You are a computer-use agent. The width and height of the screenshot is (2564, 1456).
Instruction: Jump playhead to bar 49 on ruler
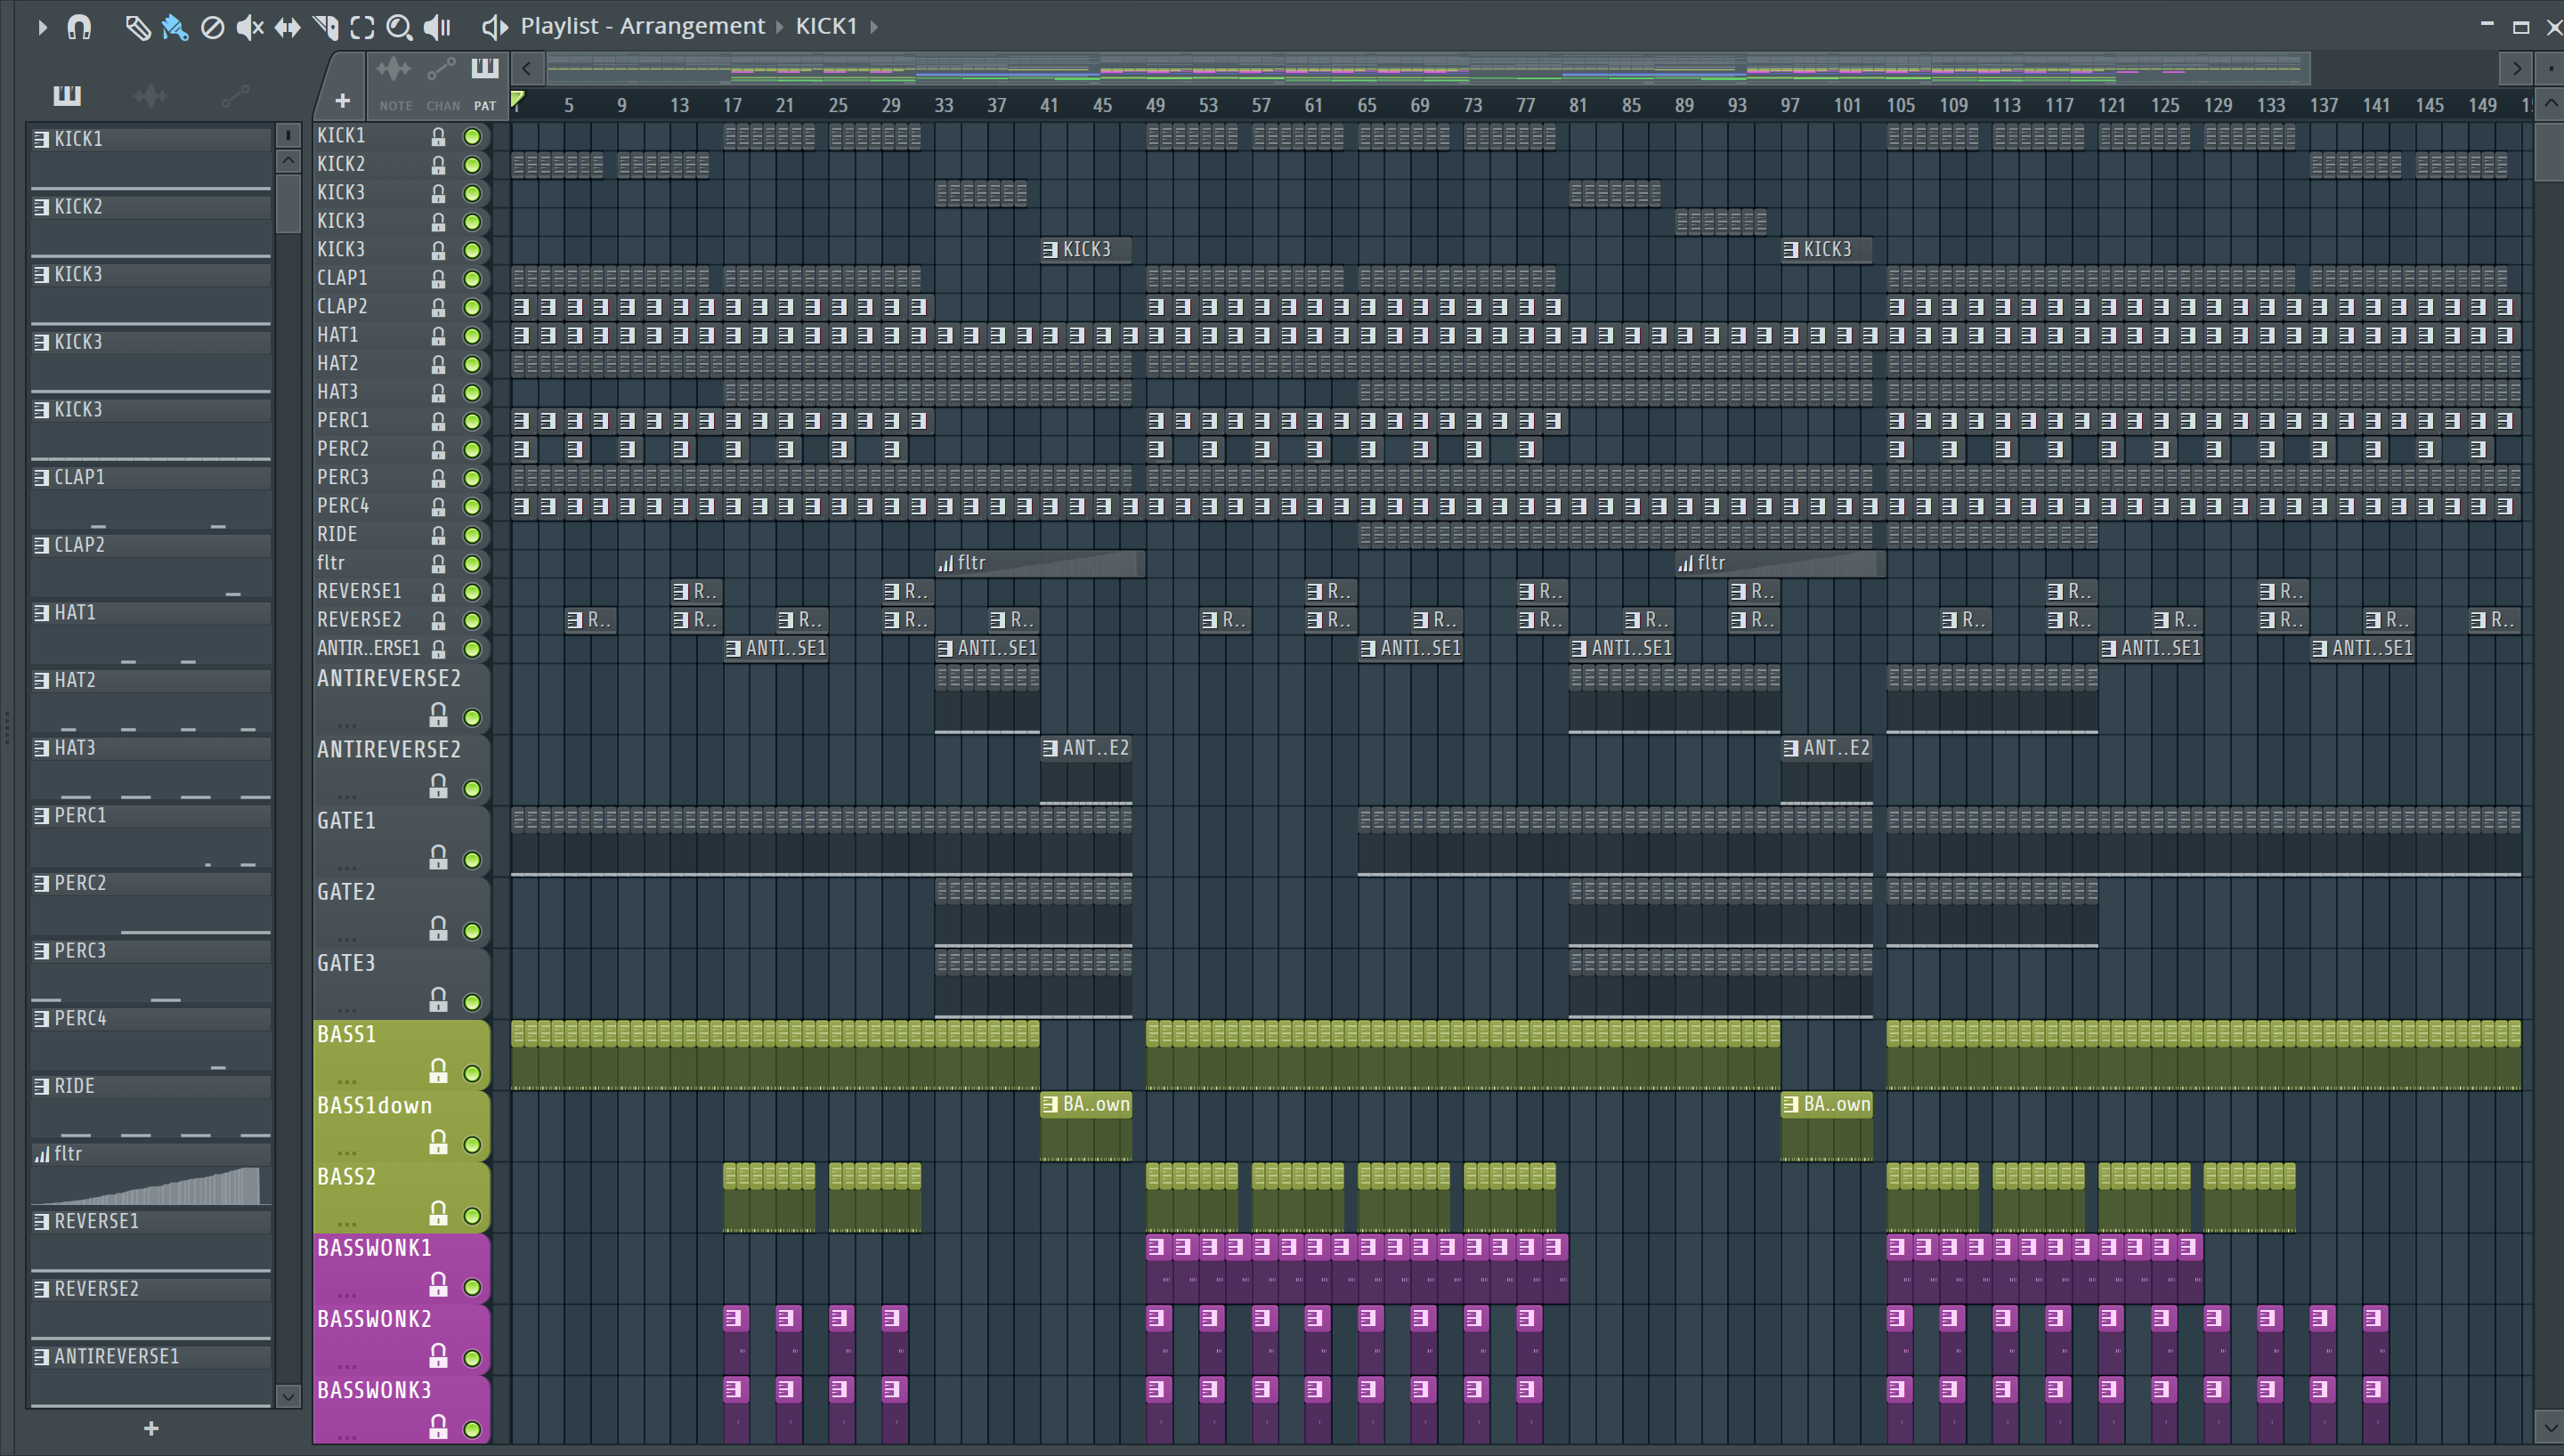coord(1155,105)
